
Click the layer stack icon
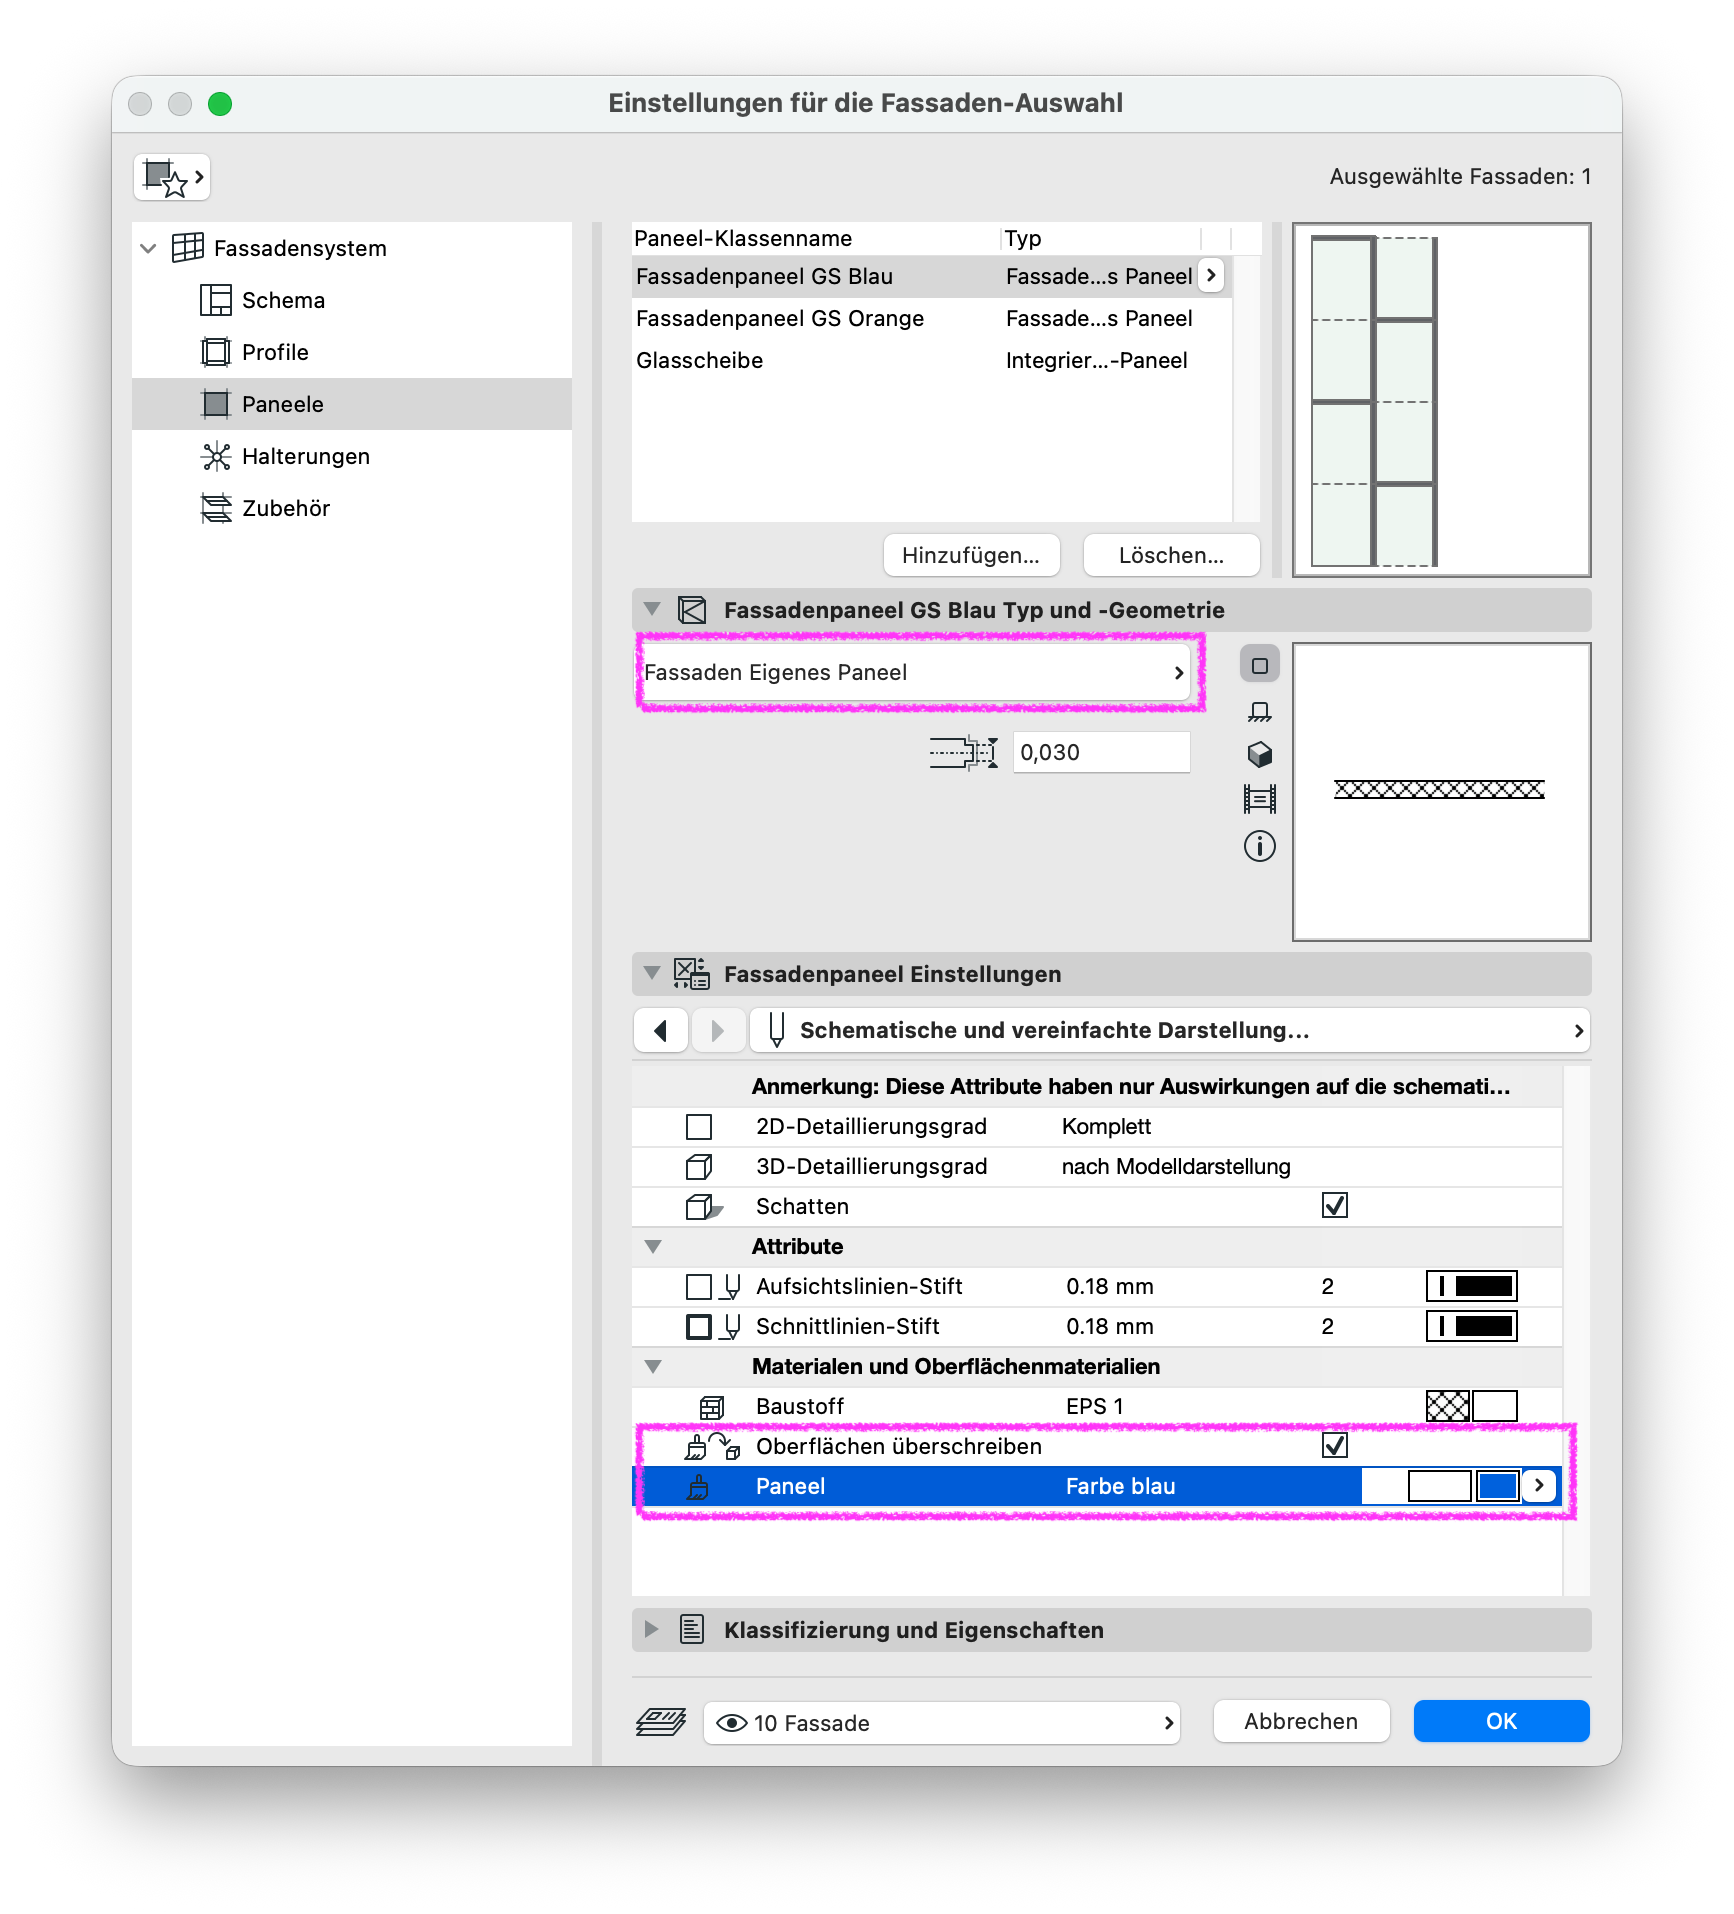[661, 1722]
